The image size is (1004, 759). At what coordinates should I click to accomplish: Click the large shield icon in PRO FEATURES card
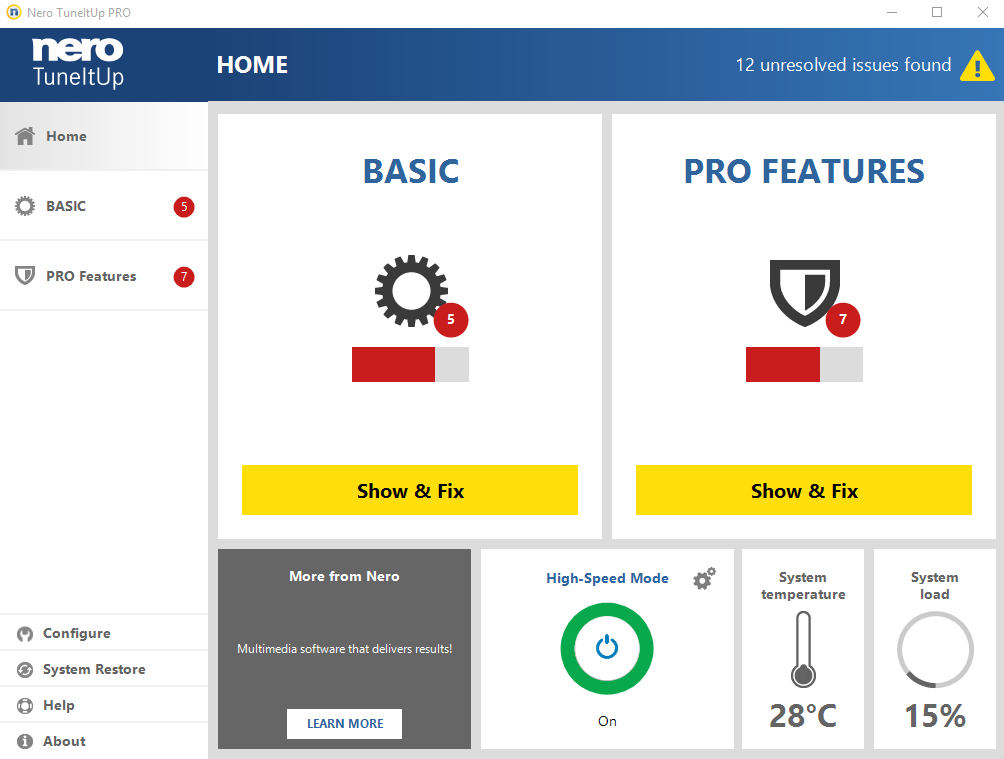click(x=805, y=293)
